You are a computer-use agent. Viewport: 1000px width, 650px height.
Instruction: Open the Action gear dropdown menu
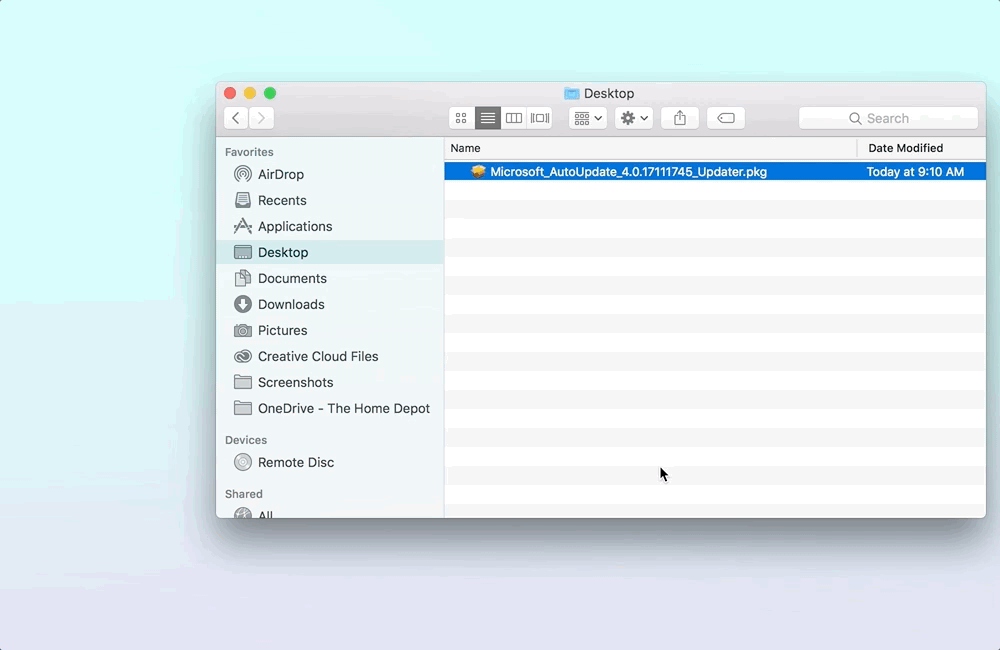634,118
